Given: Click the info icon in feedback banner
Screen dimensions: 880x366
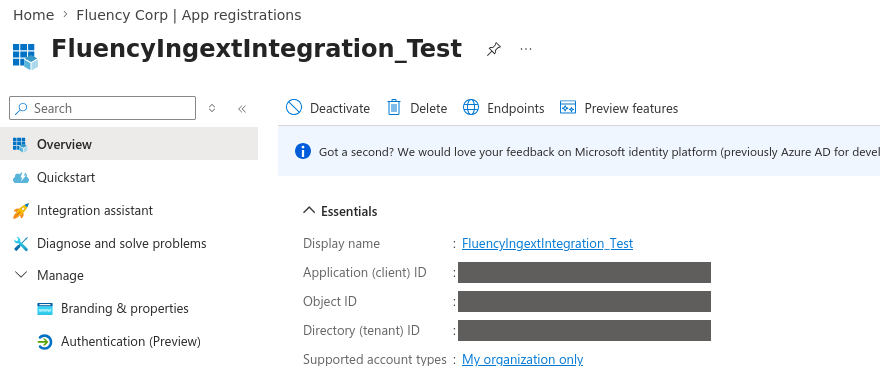Looking at the screenshot, I should 302,152.
